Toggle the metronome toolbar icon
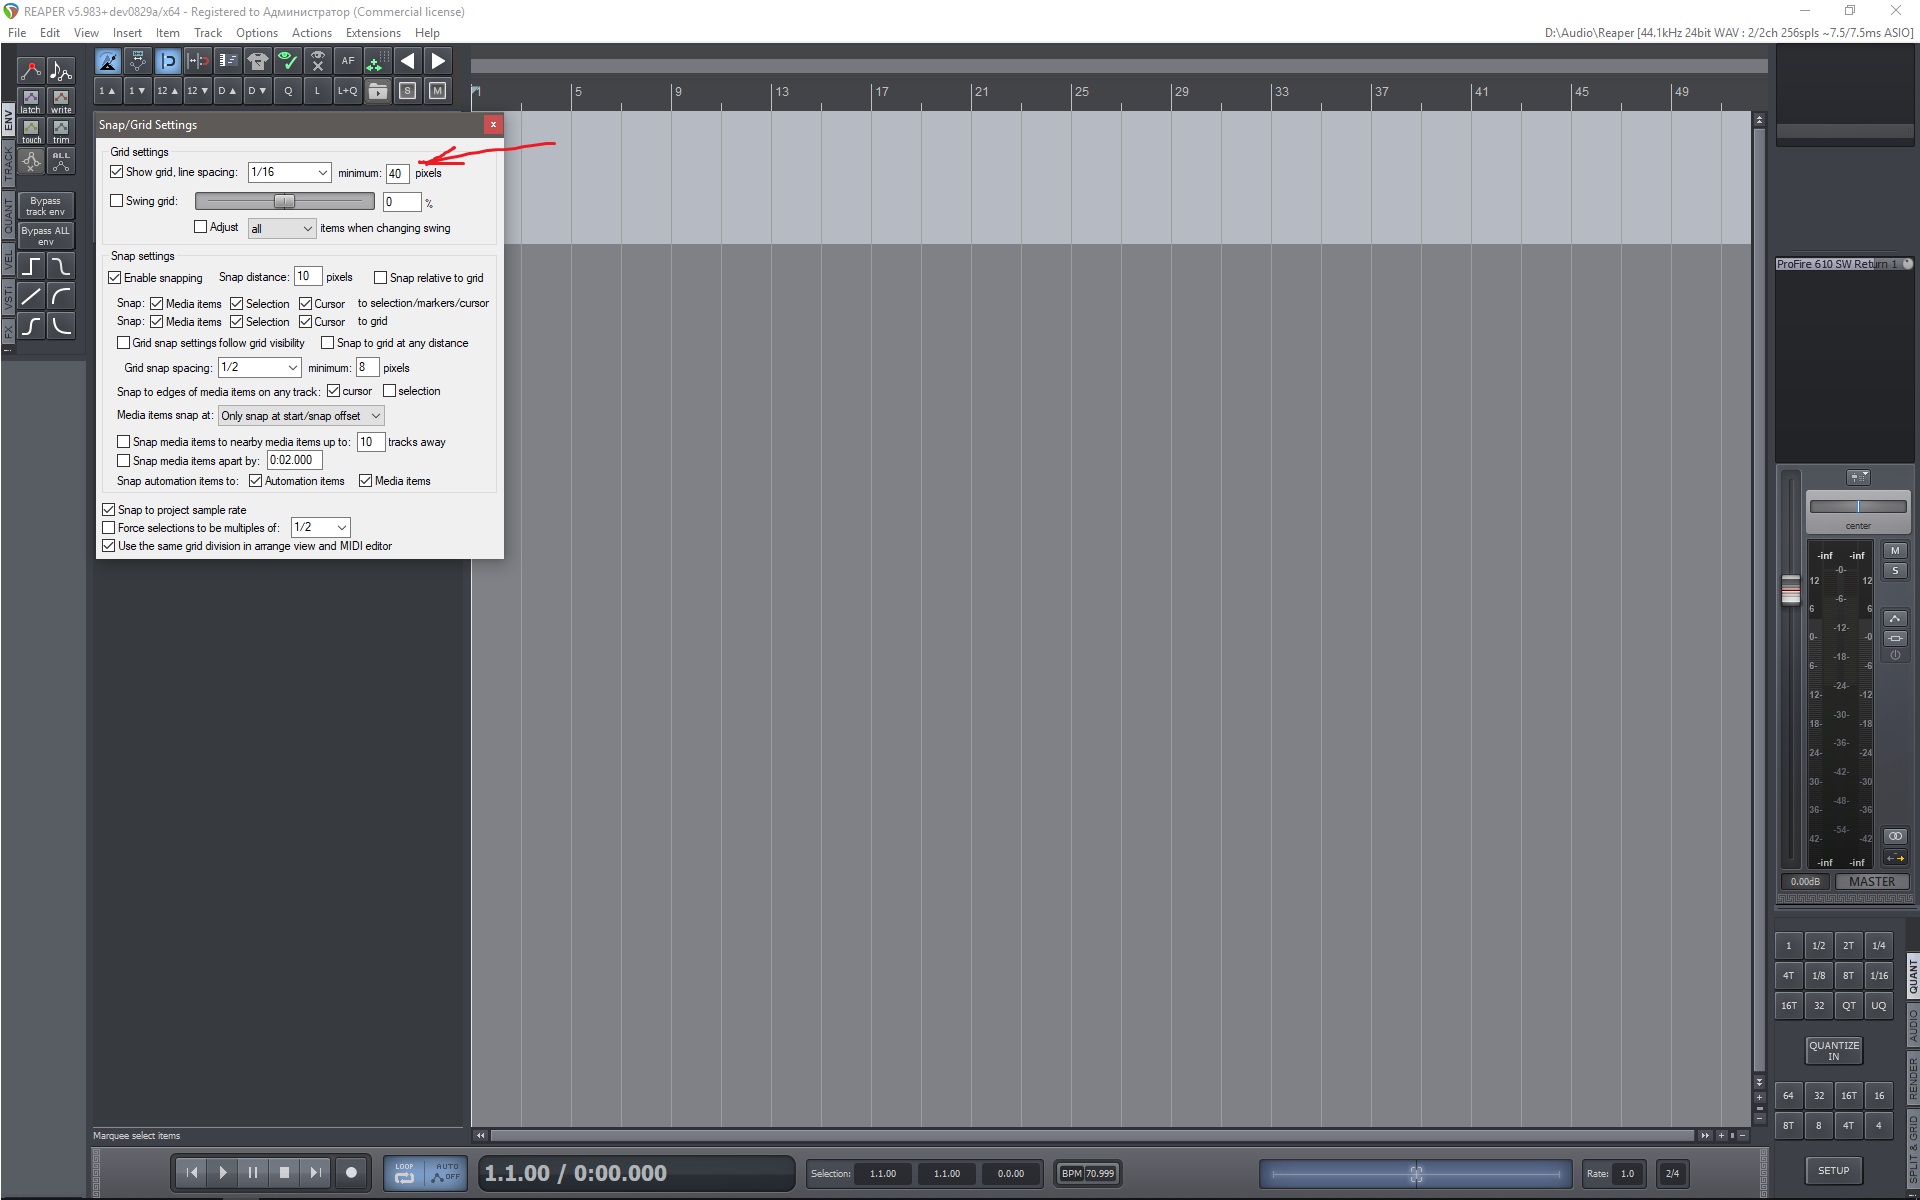Viewport: 1920px width, 1200px height. coord(108,61)
